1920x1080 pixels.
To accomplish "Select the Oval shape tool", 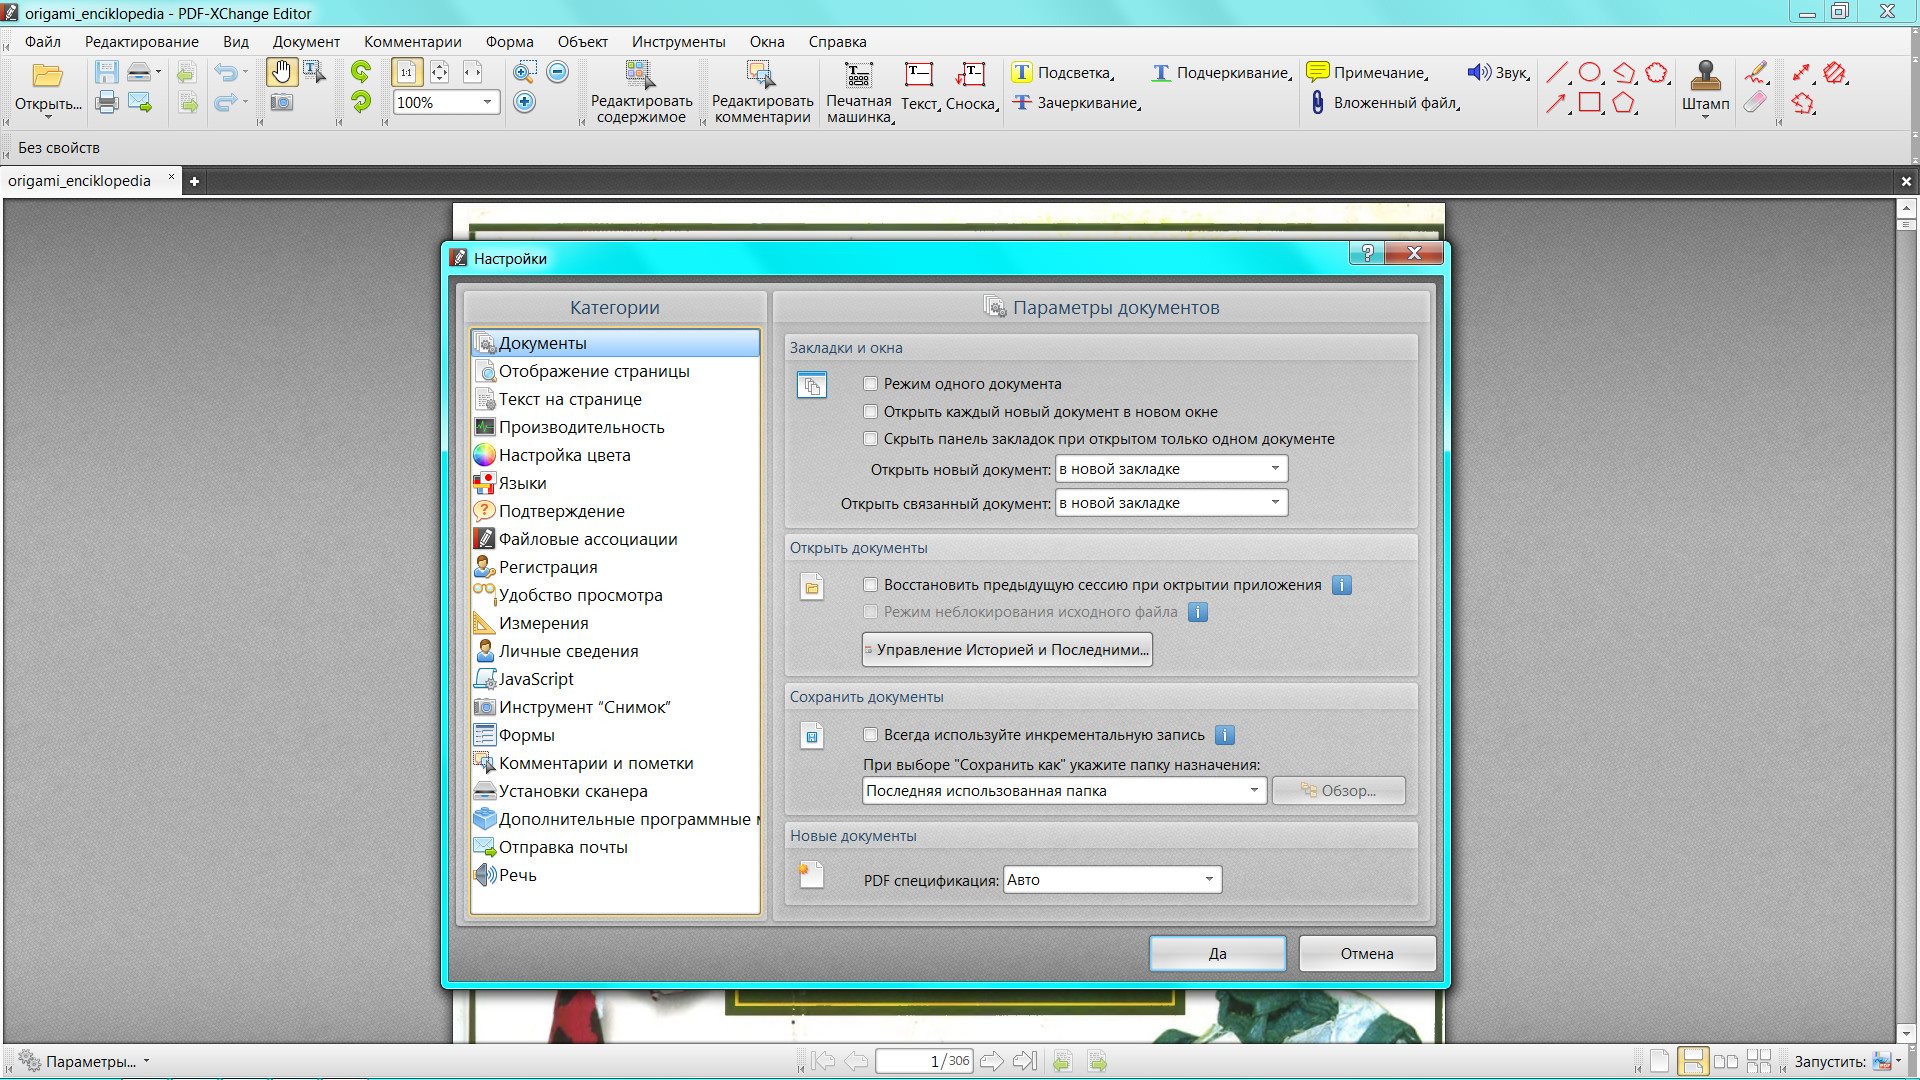I will (x=1590, y=72).
